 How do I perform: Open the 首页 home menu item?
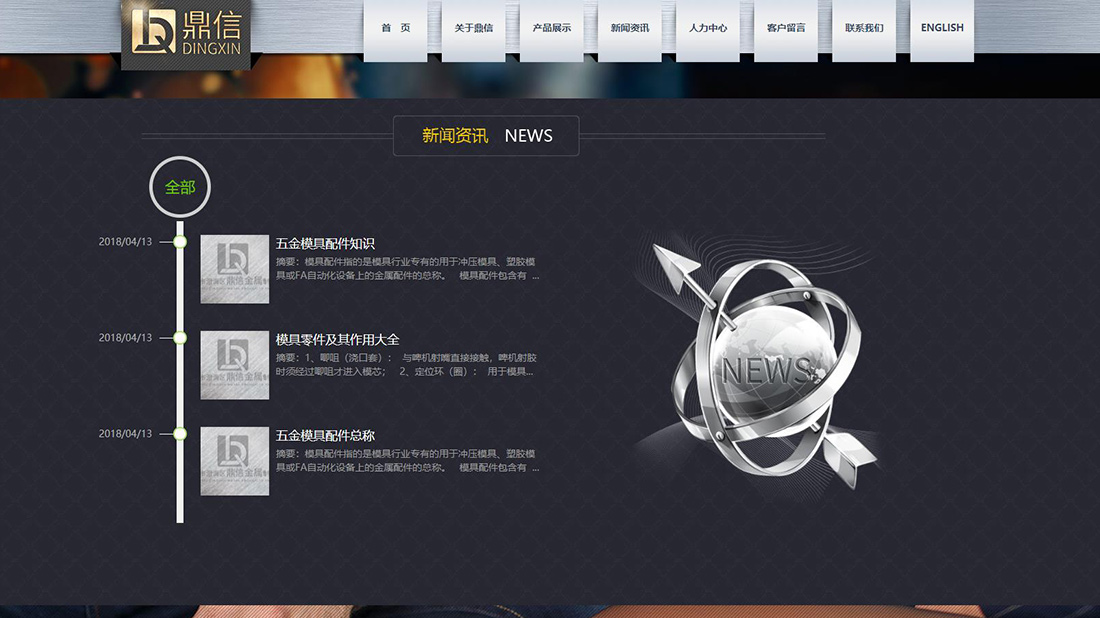[x=397, y=28]
